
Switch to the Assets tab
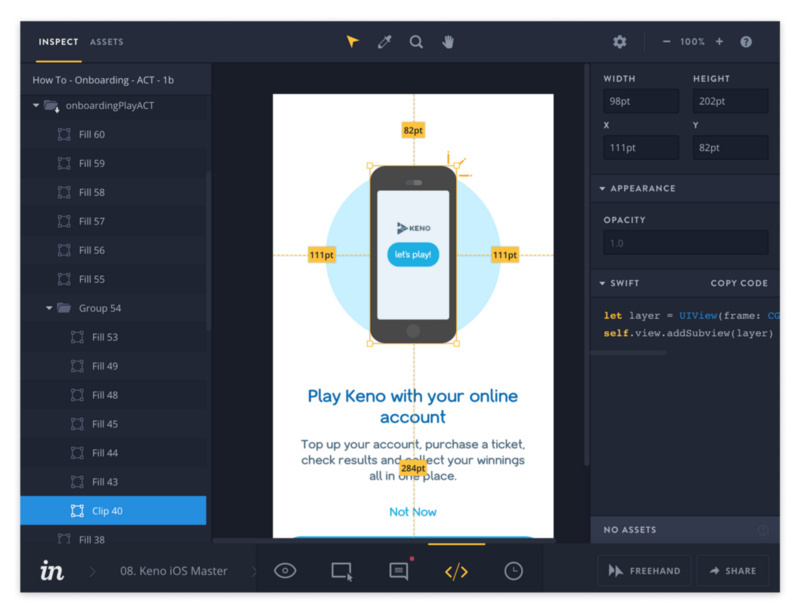(x=107, y=42)
